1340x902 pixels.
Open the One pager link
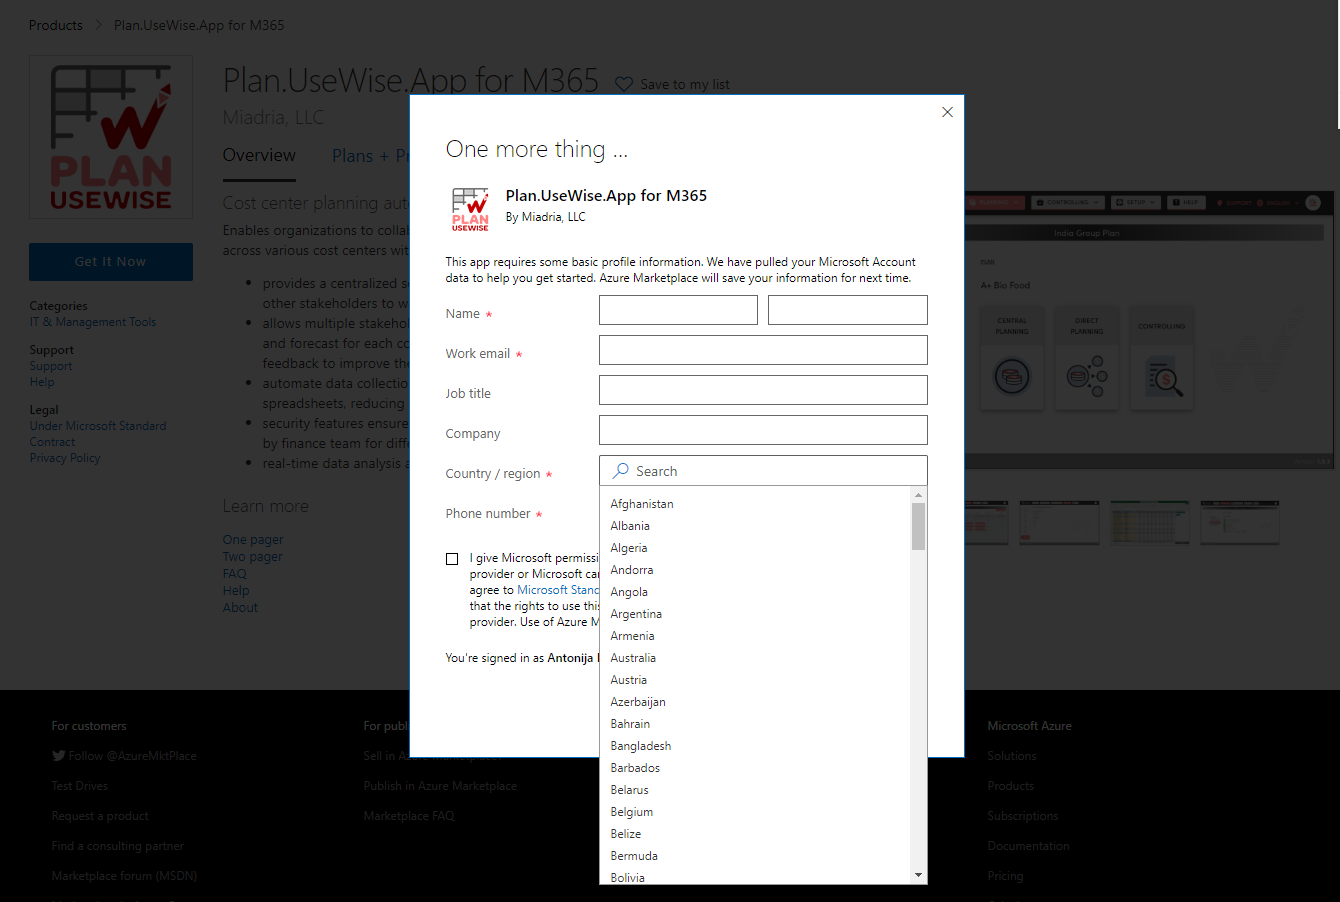(253, 540)
